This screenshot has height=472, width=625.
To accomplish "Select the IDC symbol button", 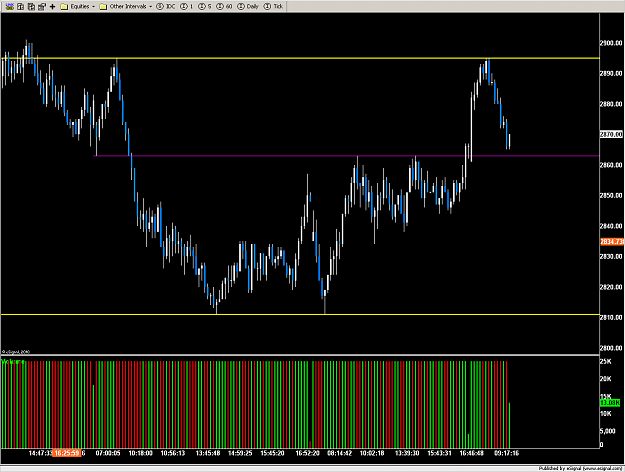I will click(165, 6).
